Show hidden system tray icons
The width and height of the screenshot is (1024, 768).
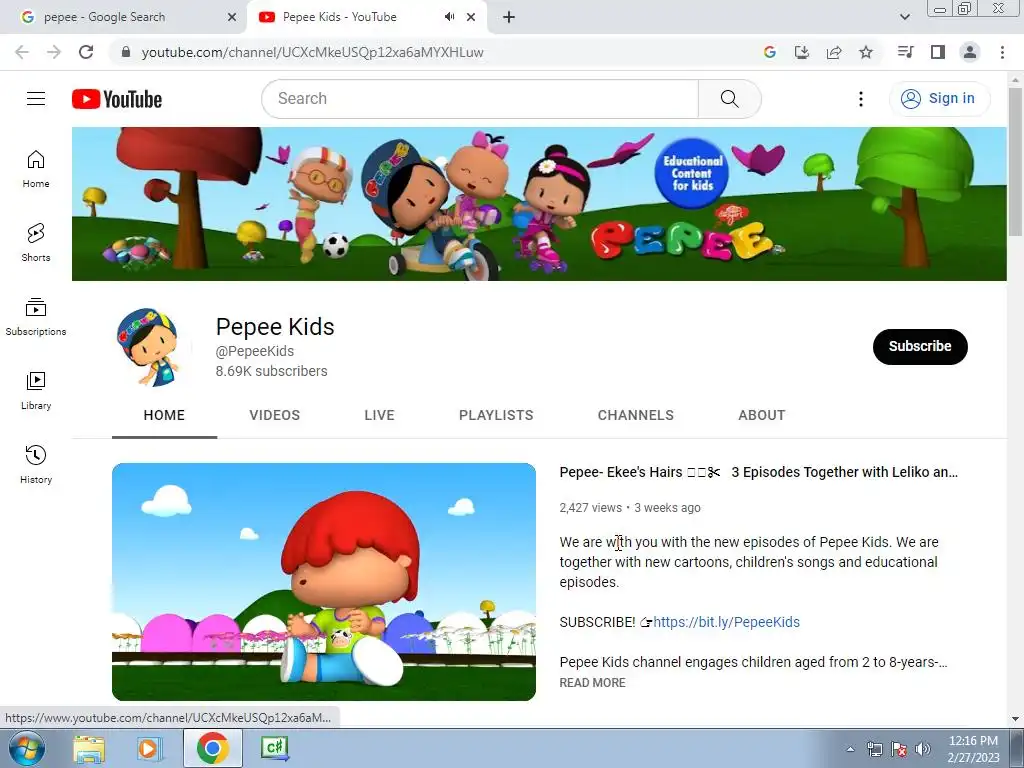(850, 749)
